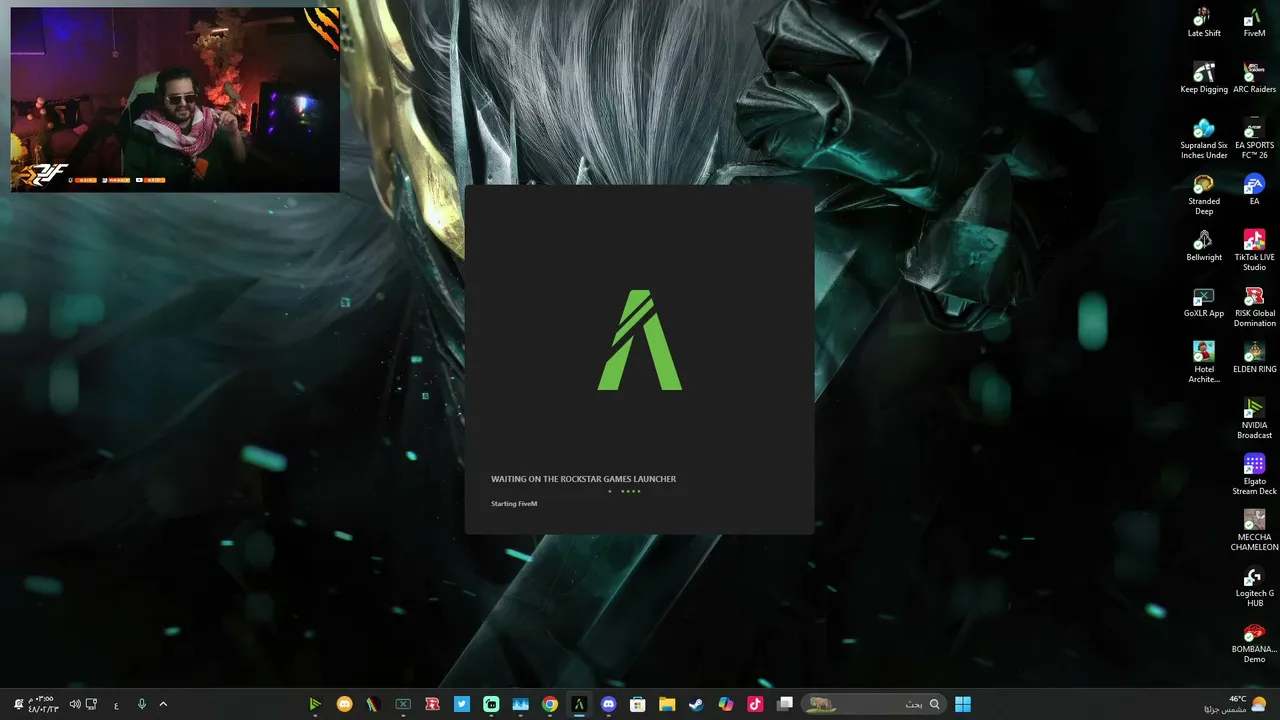Select the Logitech G HUB desktop icon
This screenshot has height=720, width=1280.
(1254, 587)
